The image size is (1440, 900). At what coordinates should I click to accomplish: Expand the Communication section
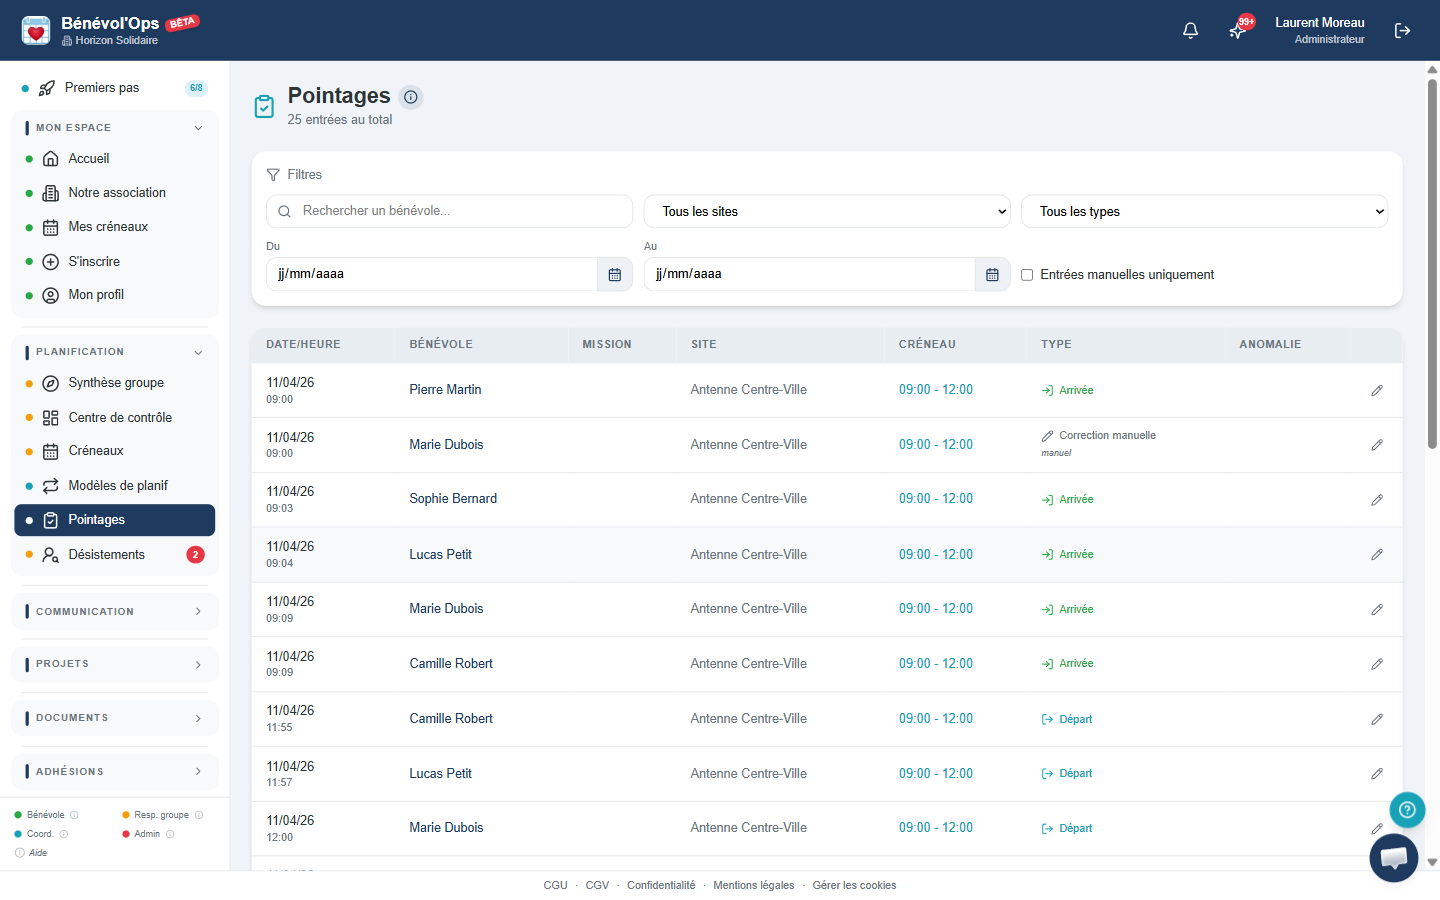tap(115, 612)
